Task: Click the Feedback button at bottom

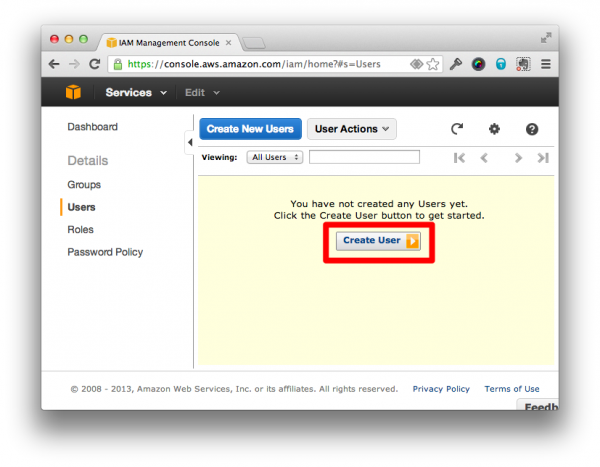Action: 537,405
